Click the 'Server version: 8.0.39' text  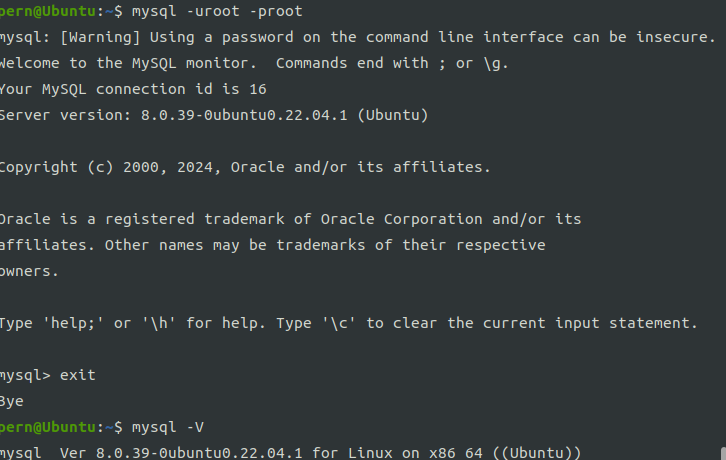tap(97, 115)
